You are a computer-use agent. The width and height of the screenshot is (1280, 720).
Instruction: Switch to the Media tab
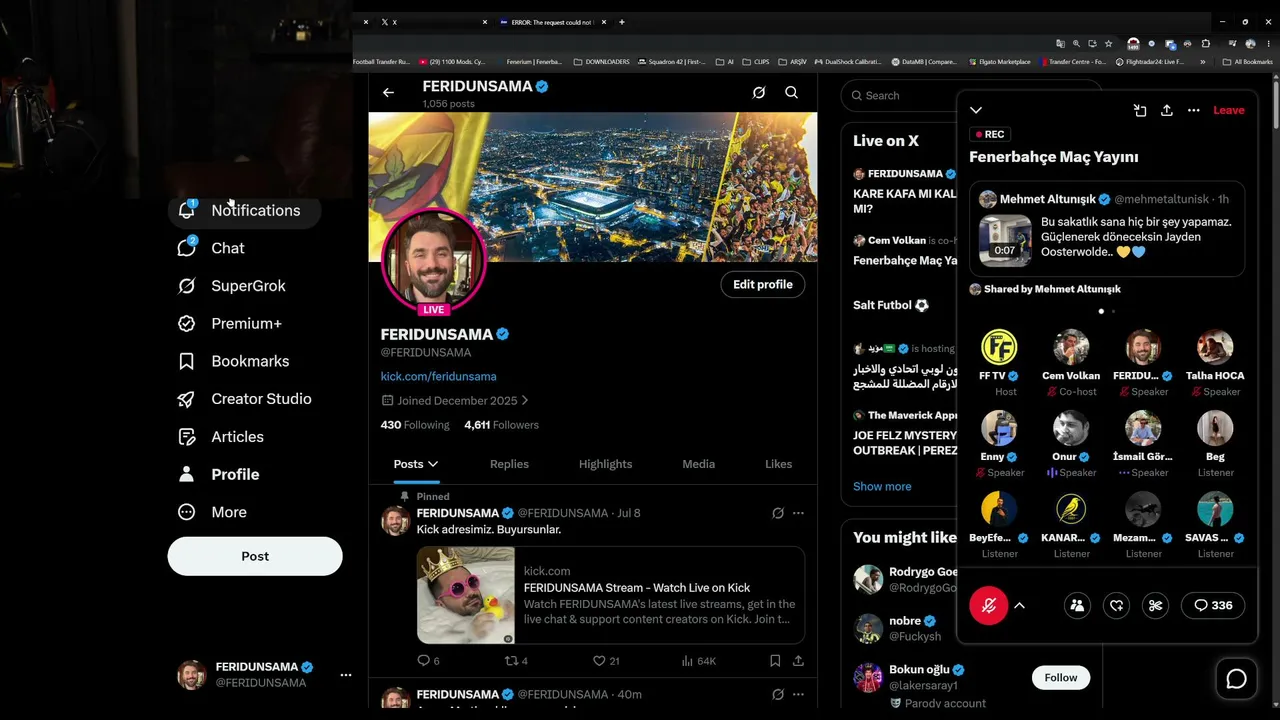click(698, 464)
